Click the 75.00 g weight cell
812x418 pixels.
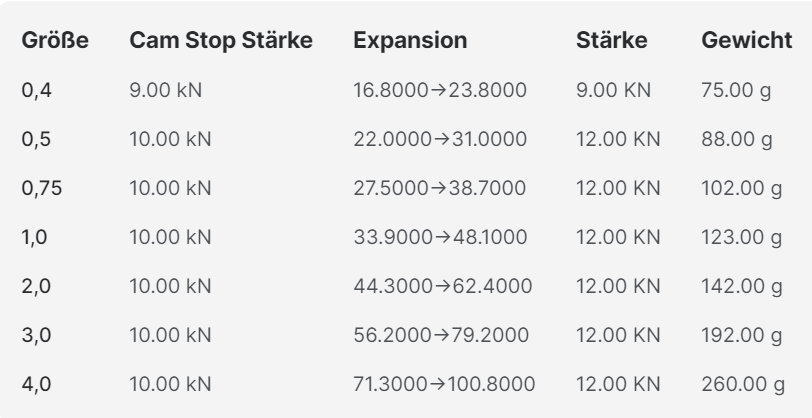point(738,89)
